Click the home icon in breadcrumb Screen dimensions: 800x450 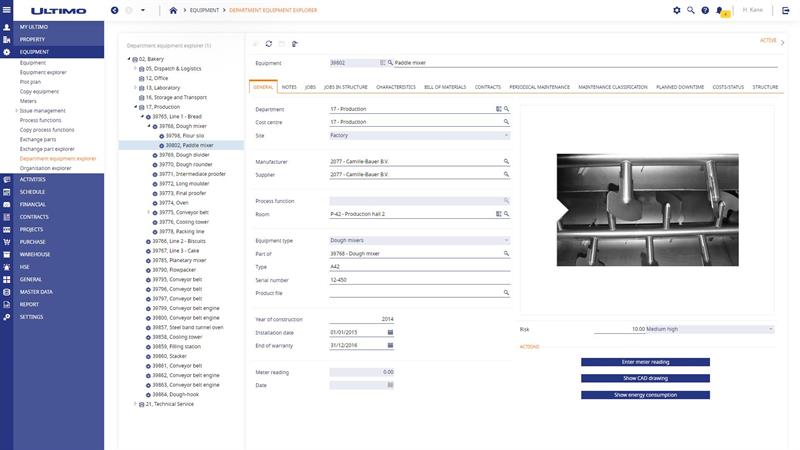pos(174,10)
